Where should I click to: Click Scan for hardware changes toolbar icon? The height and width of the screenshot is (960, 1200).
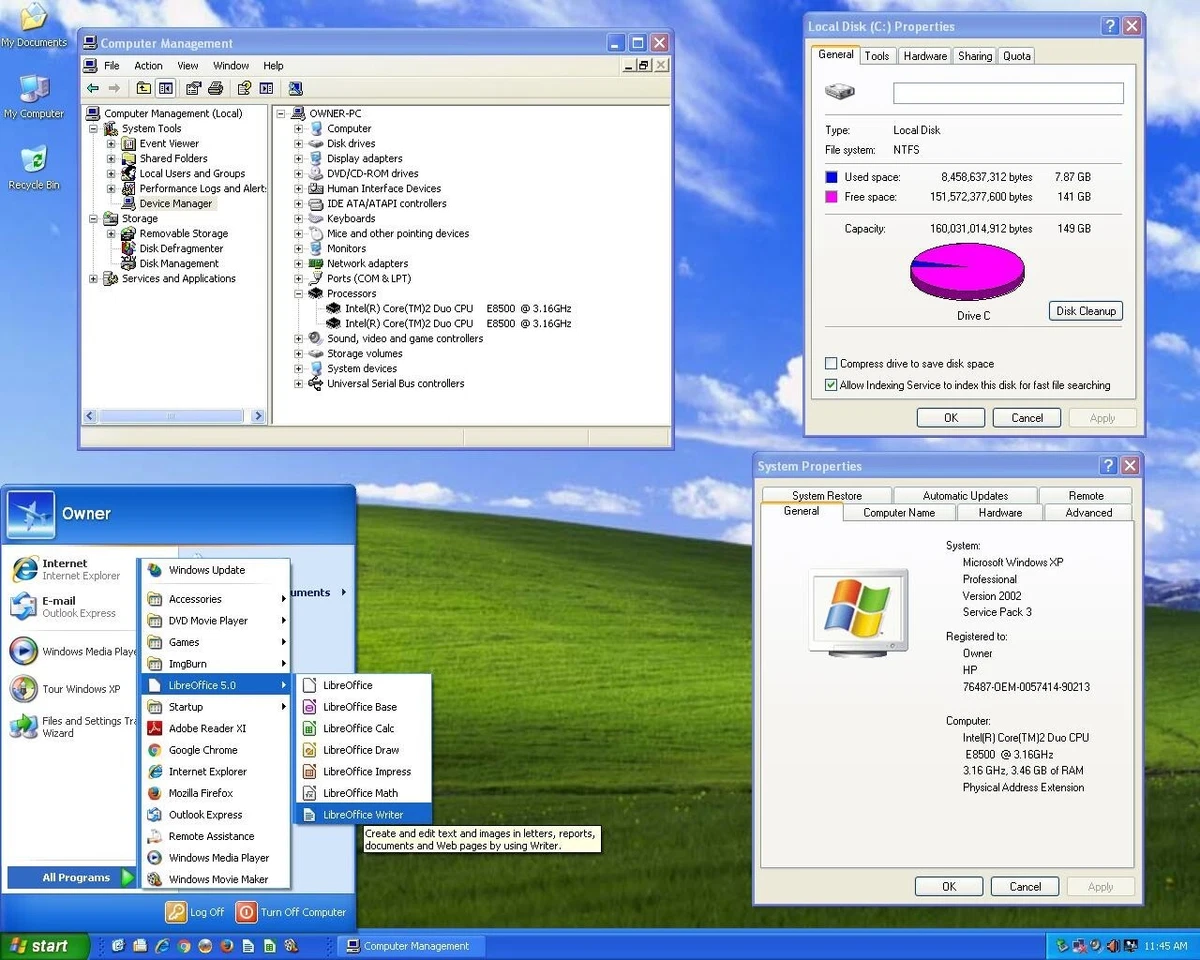click(295, 88)
